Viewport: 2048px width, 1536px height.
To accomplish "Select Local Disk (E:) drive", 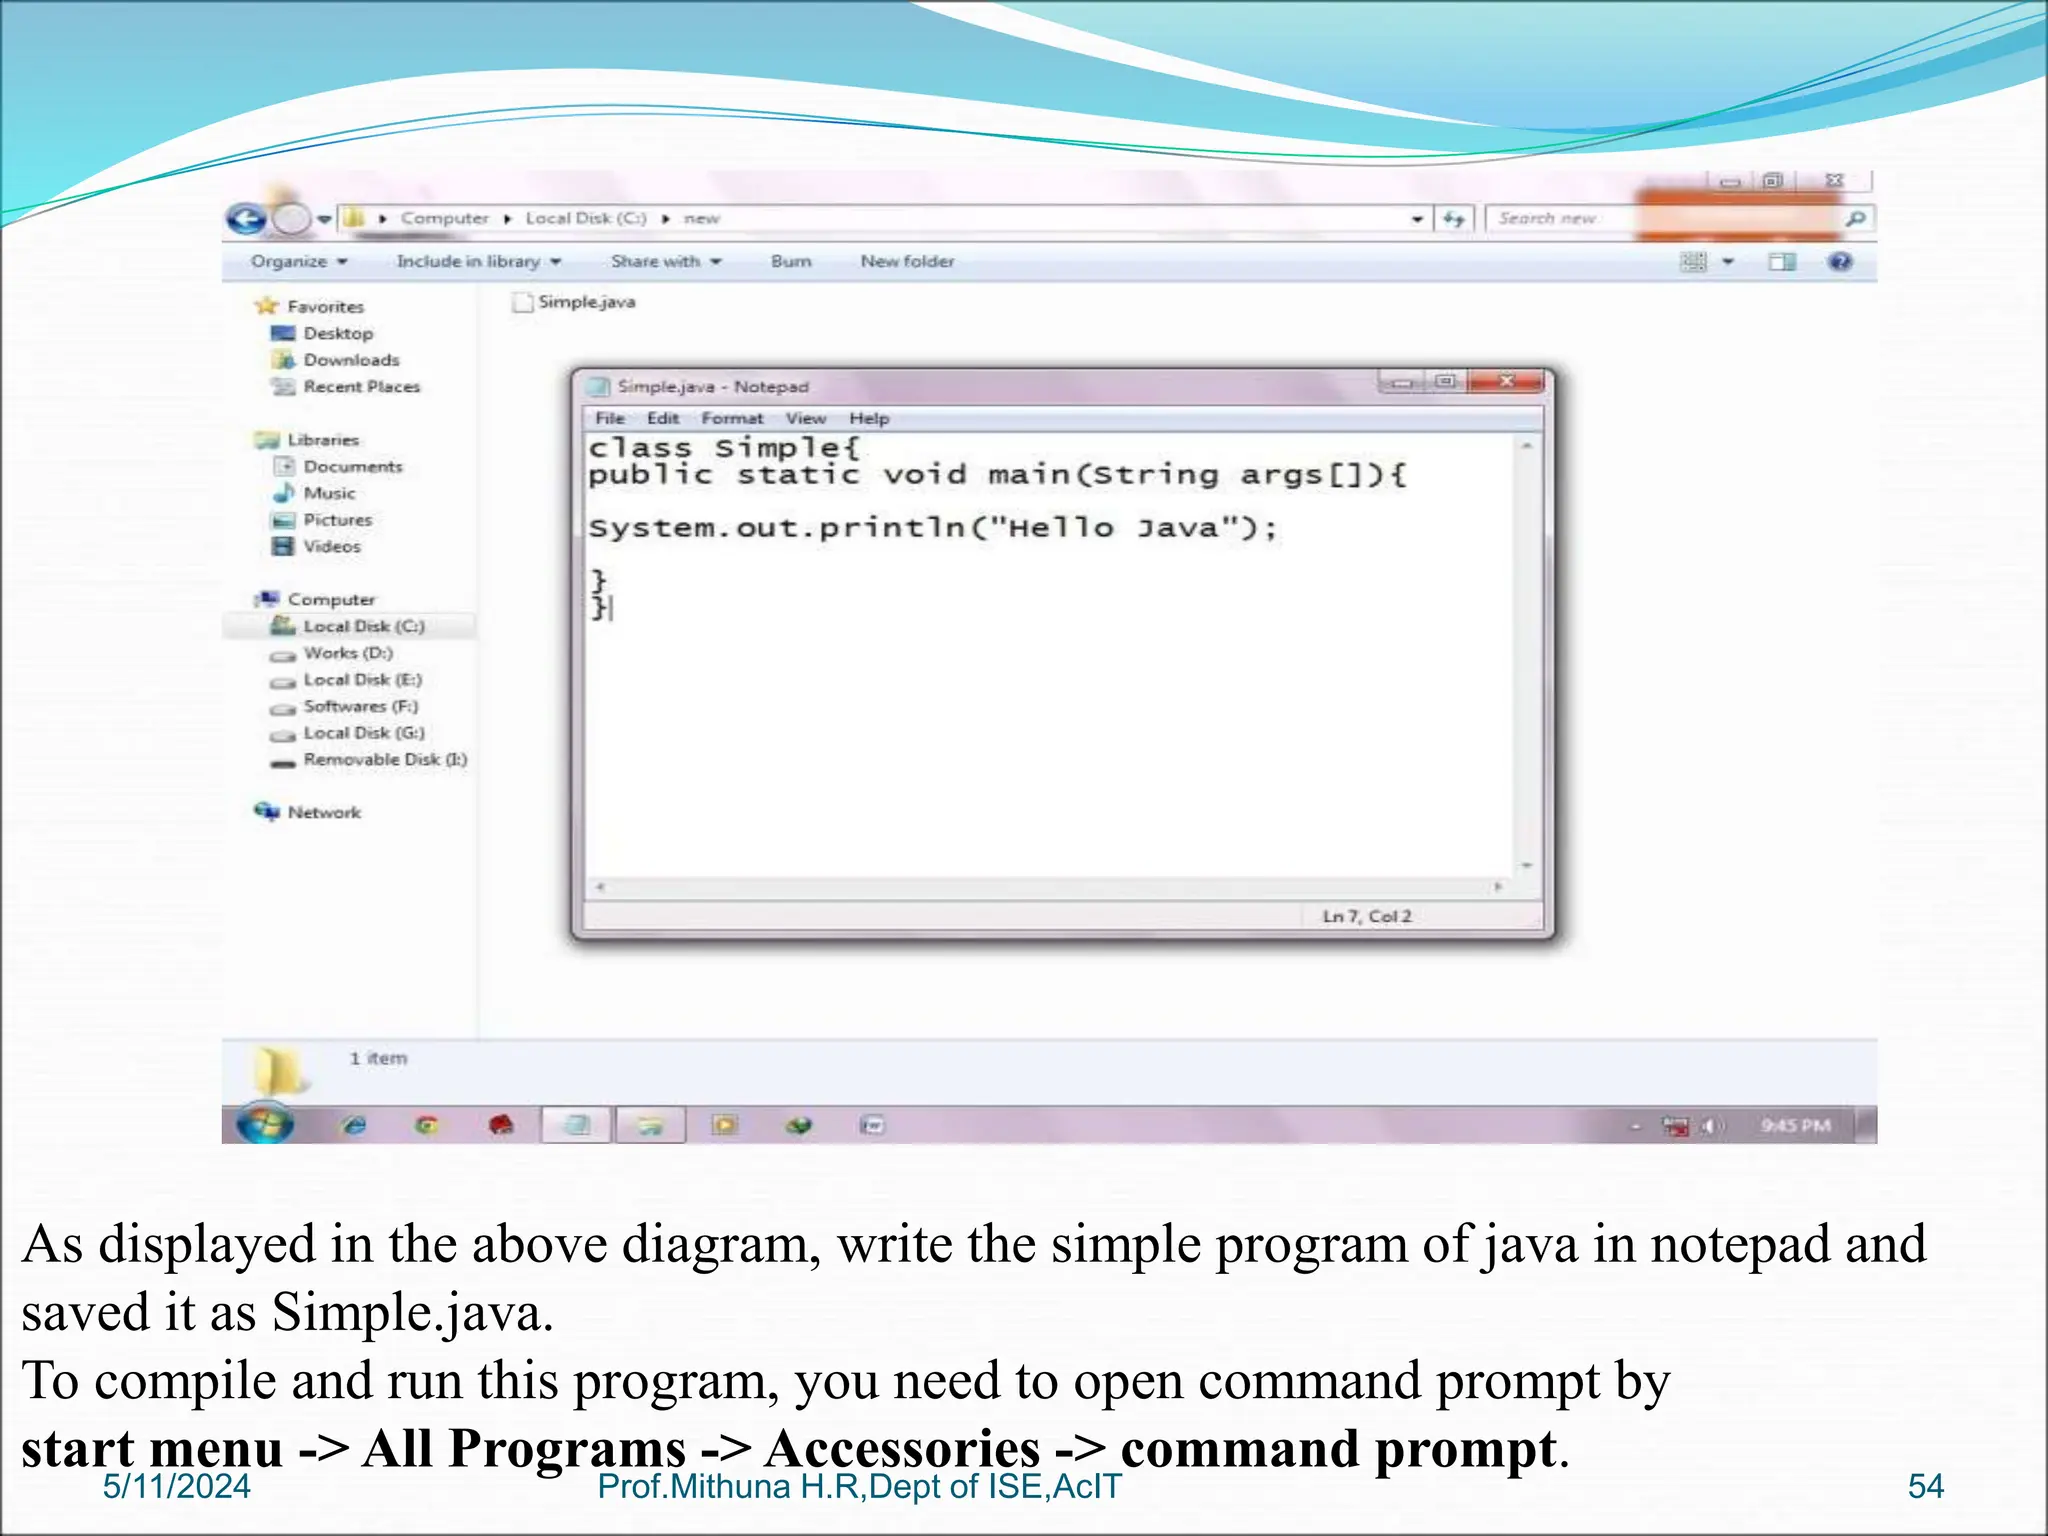I will pyautogui.click(x=346, y=680).
